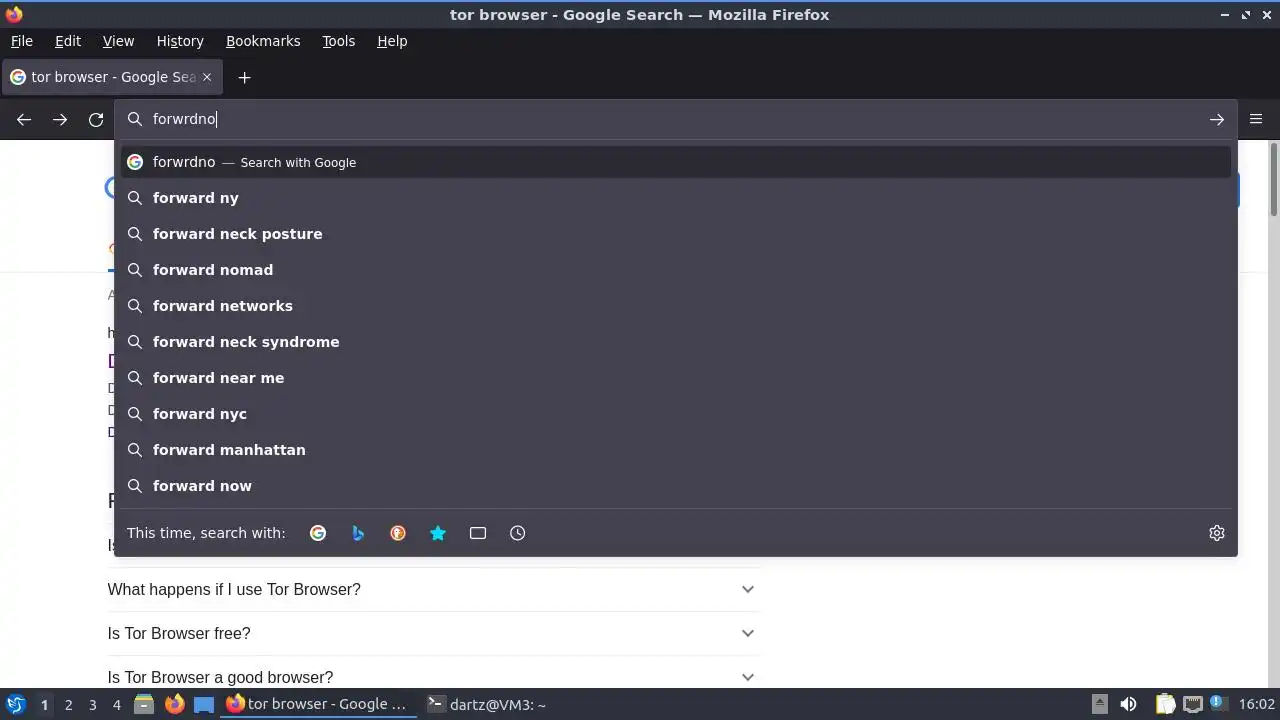Click the Go arrow in the address bar
Viewport: 1280px width, 720px height.
(1217, 119)
